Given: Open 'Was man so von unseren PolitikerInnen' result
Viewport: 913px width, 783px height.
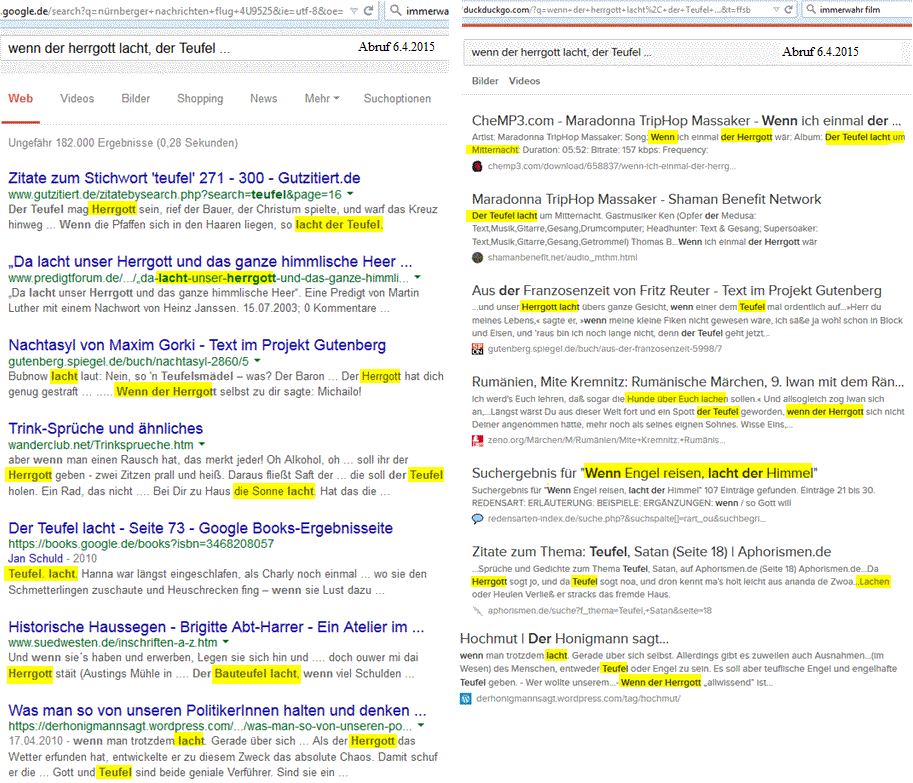Looking at the screenshot, I should 217,710.
